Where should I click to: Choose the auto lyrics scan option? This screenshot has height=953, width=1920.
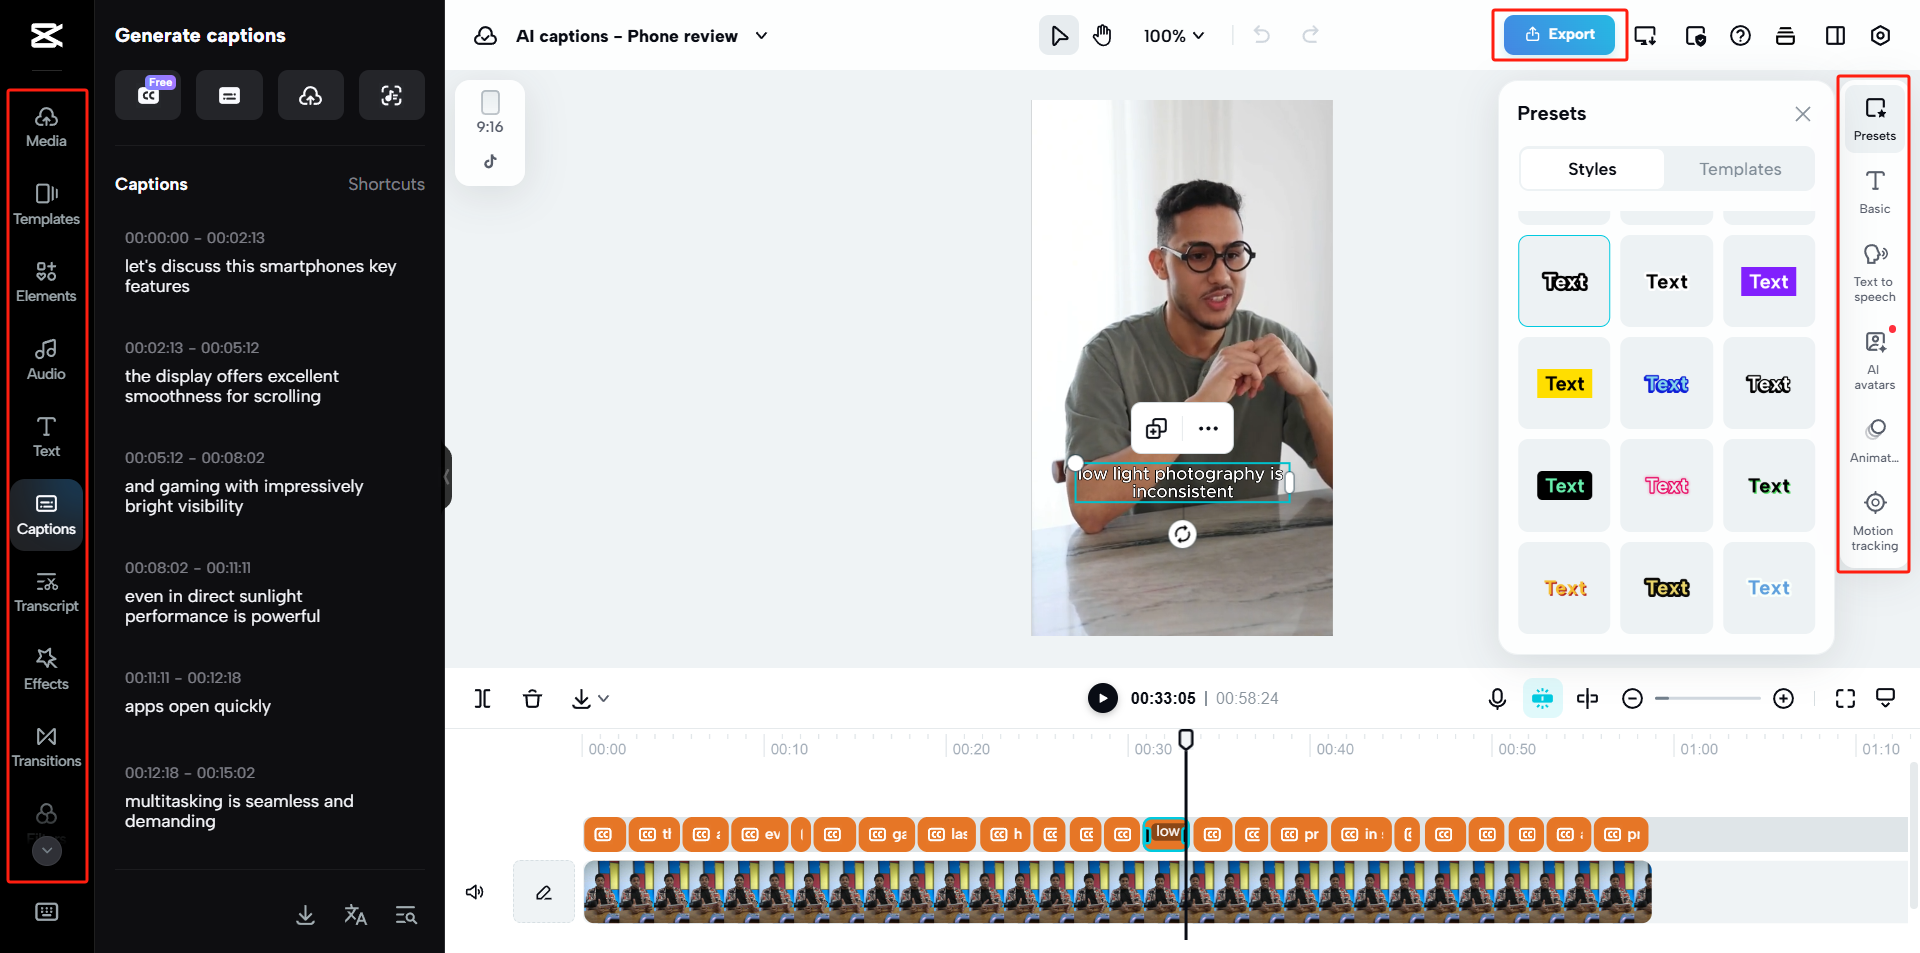tap(392, 95)
